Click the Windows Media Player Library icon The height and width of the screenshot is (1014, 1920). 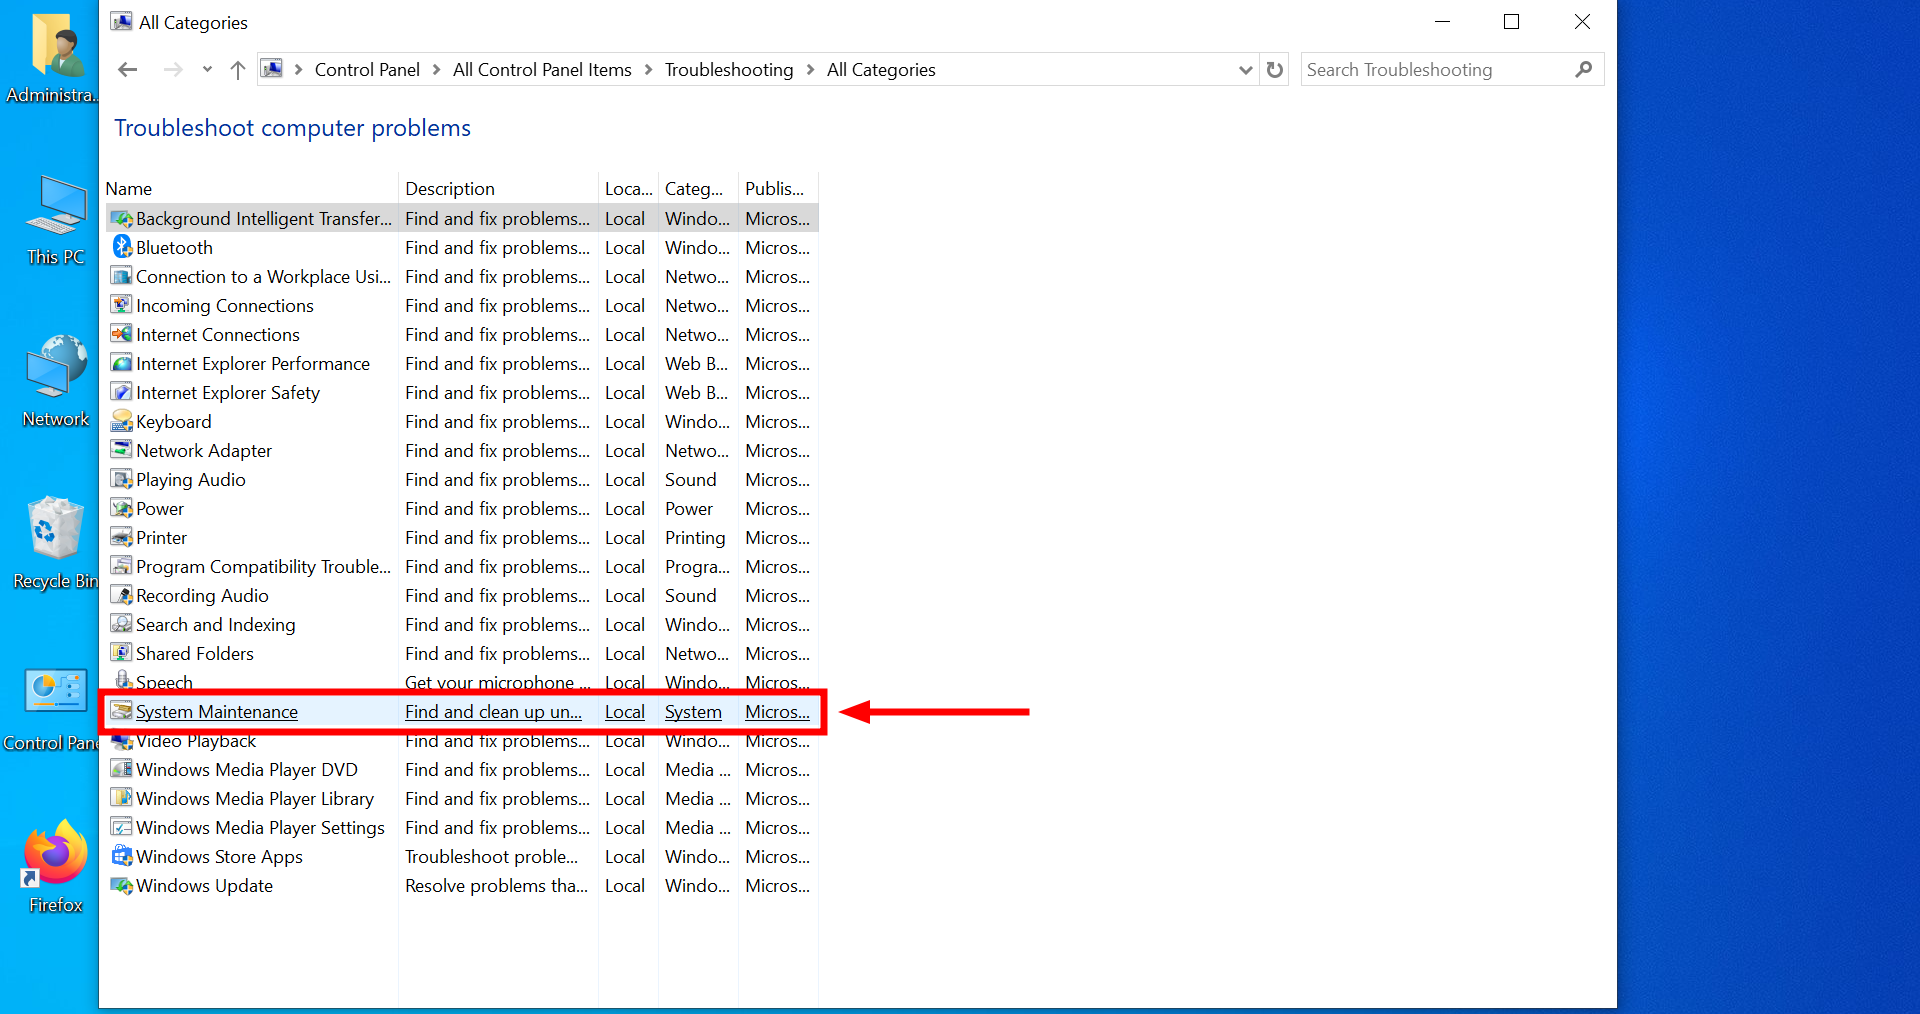tap(122, 798)
